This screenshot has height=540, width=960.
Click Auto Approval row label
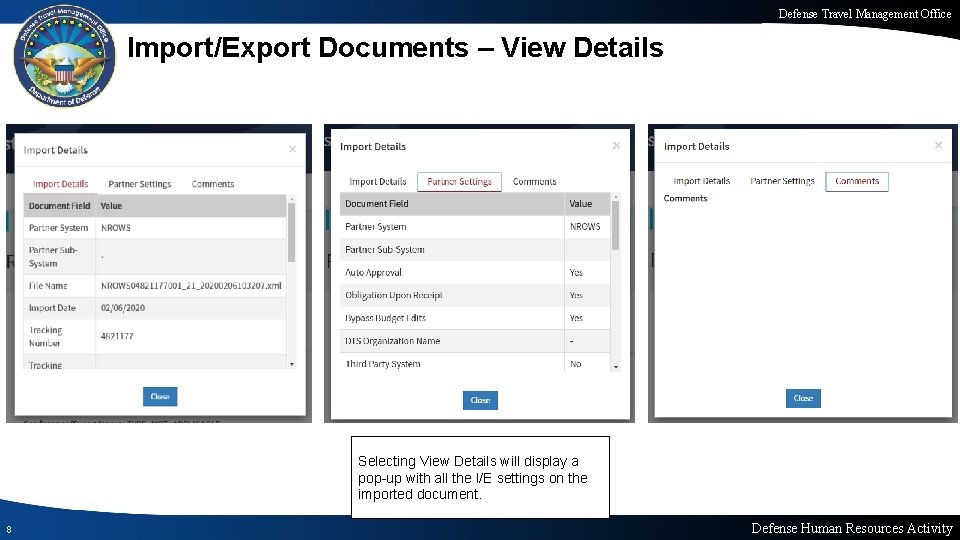point(373,272)
